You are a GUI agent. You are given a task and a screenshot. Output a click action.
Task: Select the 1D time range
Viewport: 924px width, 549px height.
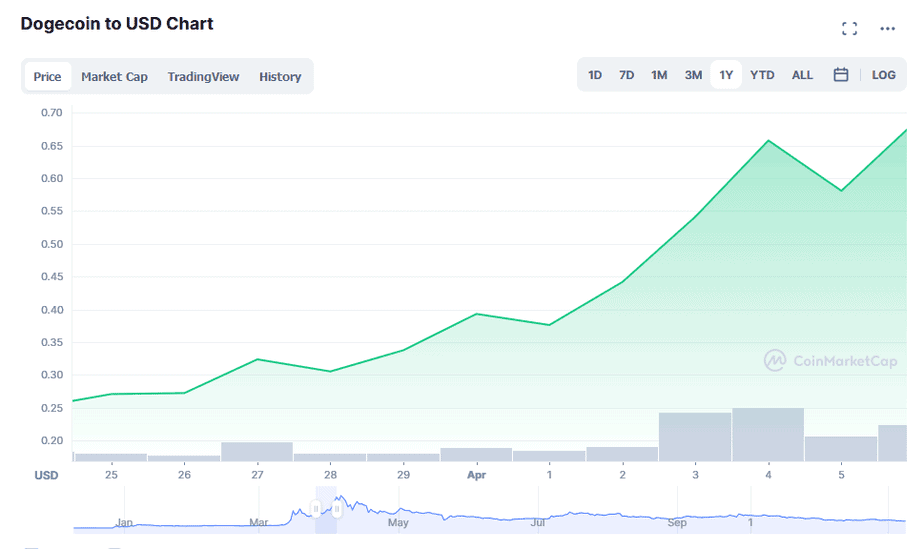595,75
